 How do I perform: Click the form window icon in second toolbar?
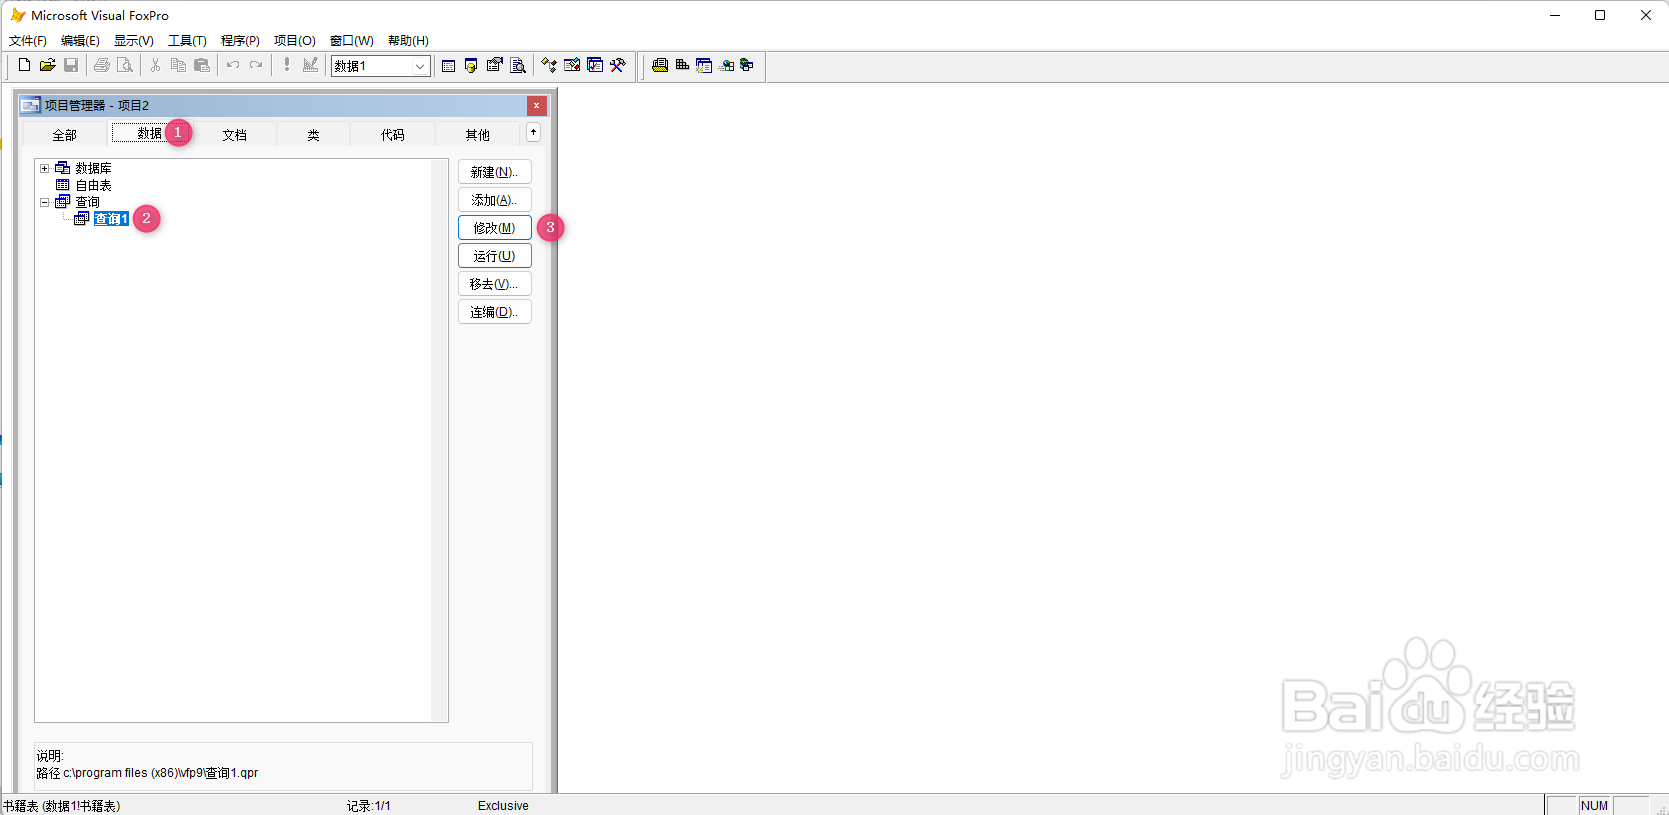(x=704, y=65)
